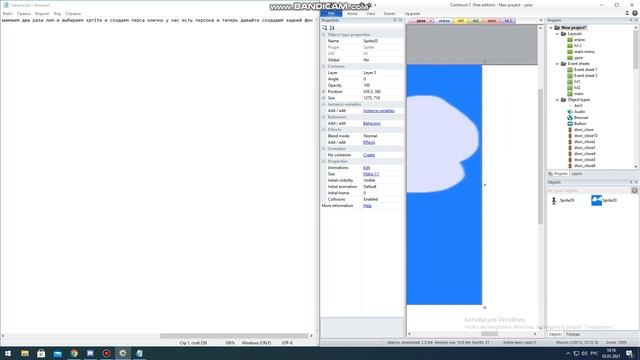640x360 pixels.
Task: Select the Button object type icon
Action: point(570,124)
